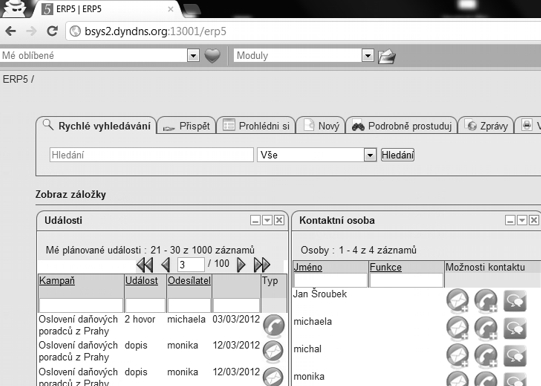
Task: Click the Hledání search button
Action: [397, 155]
